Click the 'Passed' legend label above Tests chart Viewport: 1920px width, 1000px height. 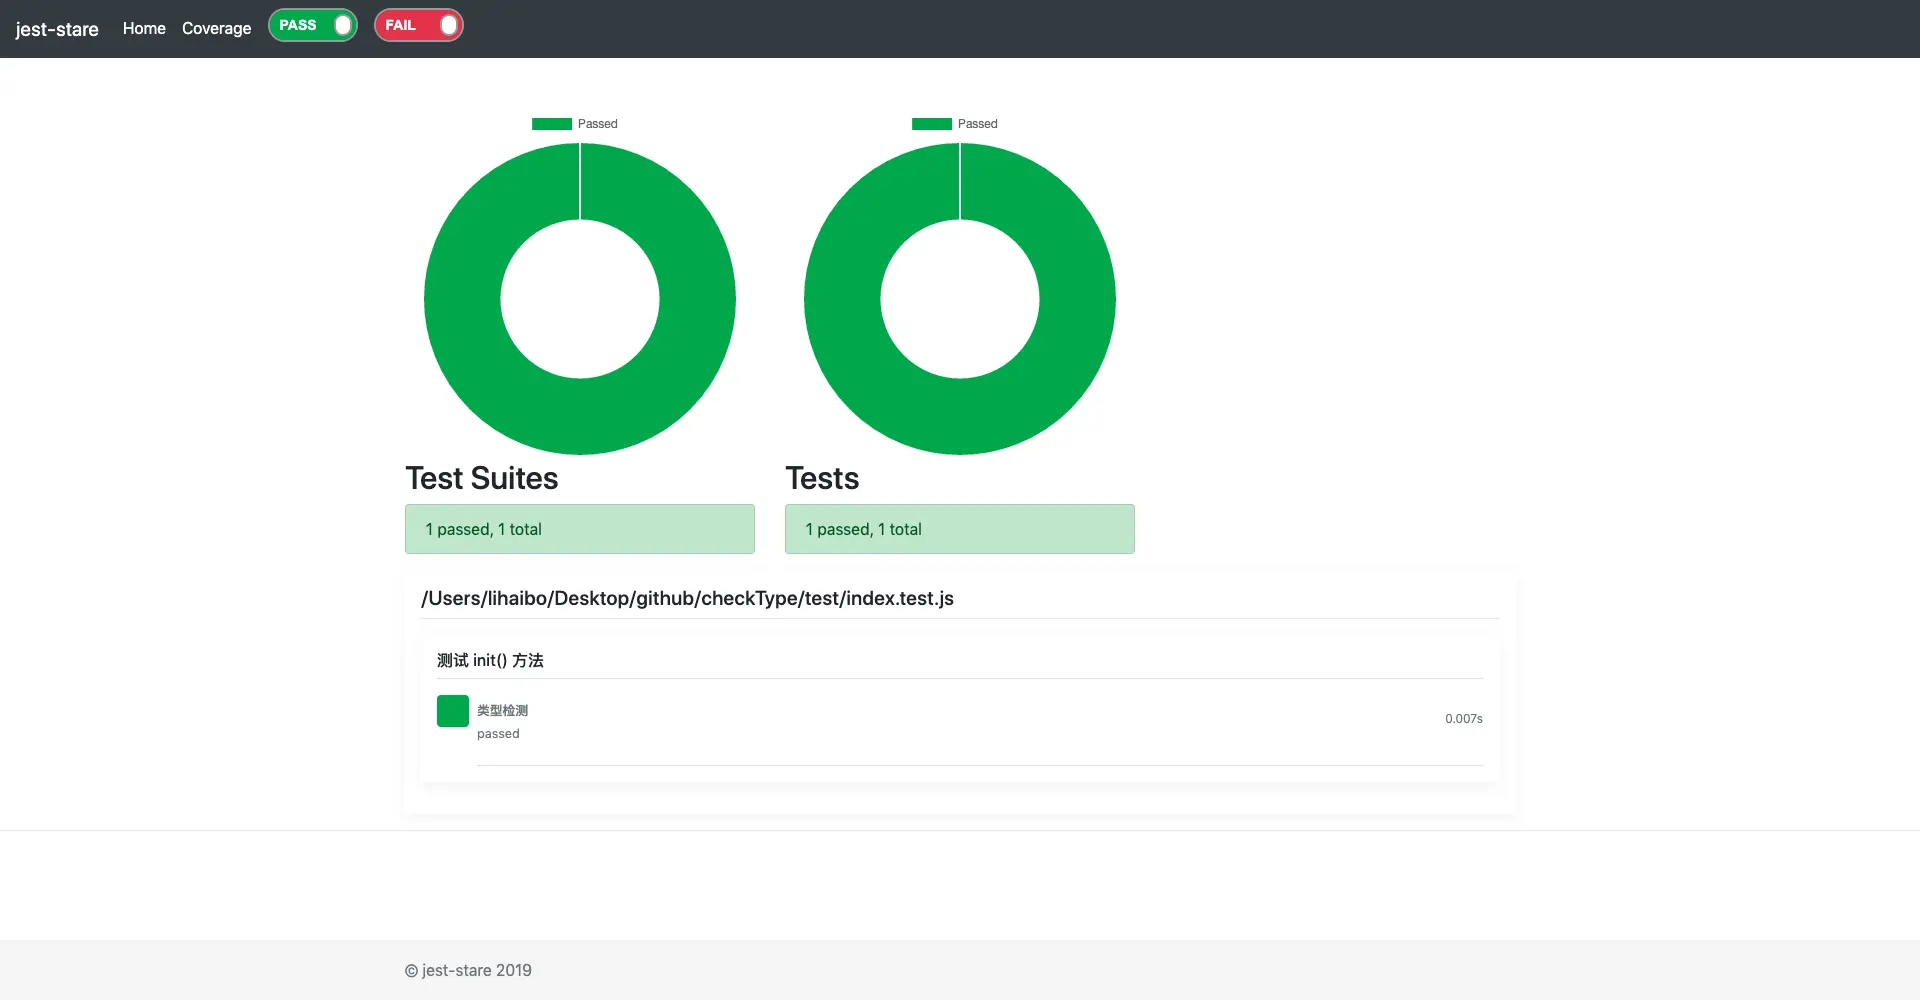point(978,124)
